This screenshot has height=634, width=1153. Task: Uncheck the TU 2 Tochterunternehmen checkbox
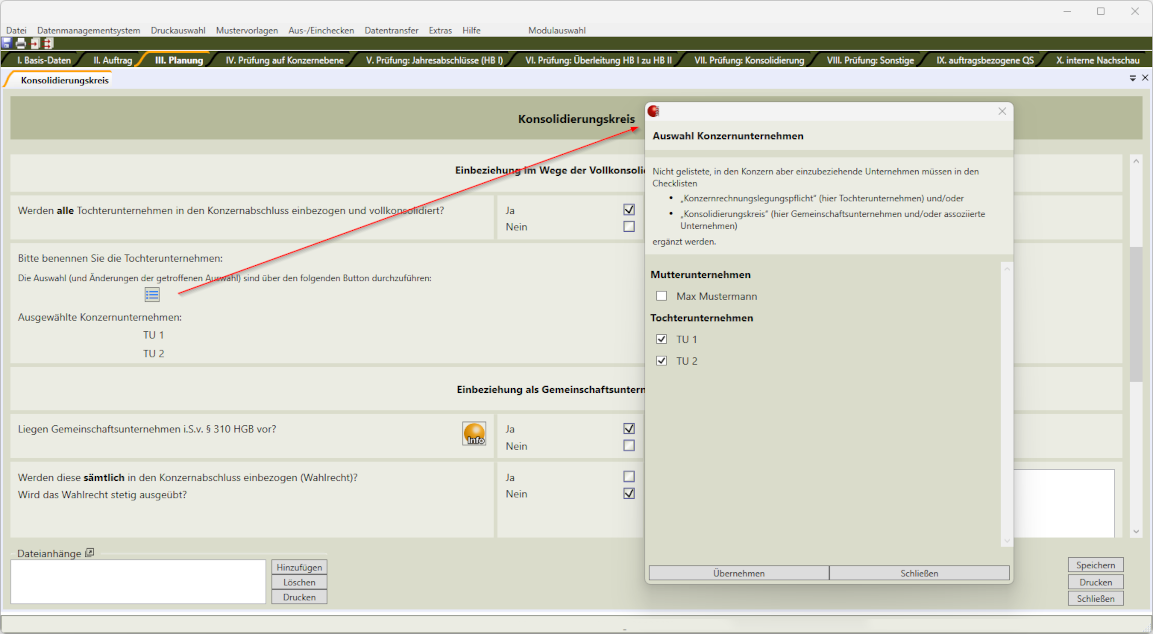(661, 361)
